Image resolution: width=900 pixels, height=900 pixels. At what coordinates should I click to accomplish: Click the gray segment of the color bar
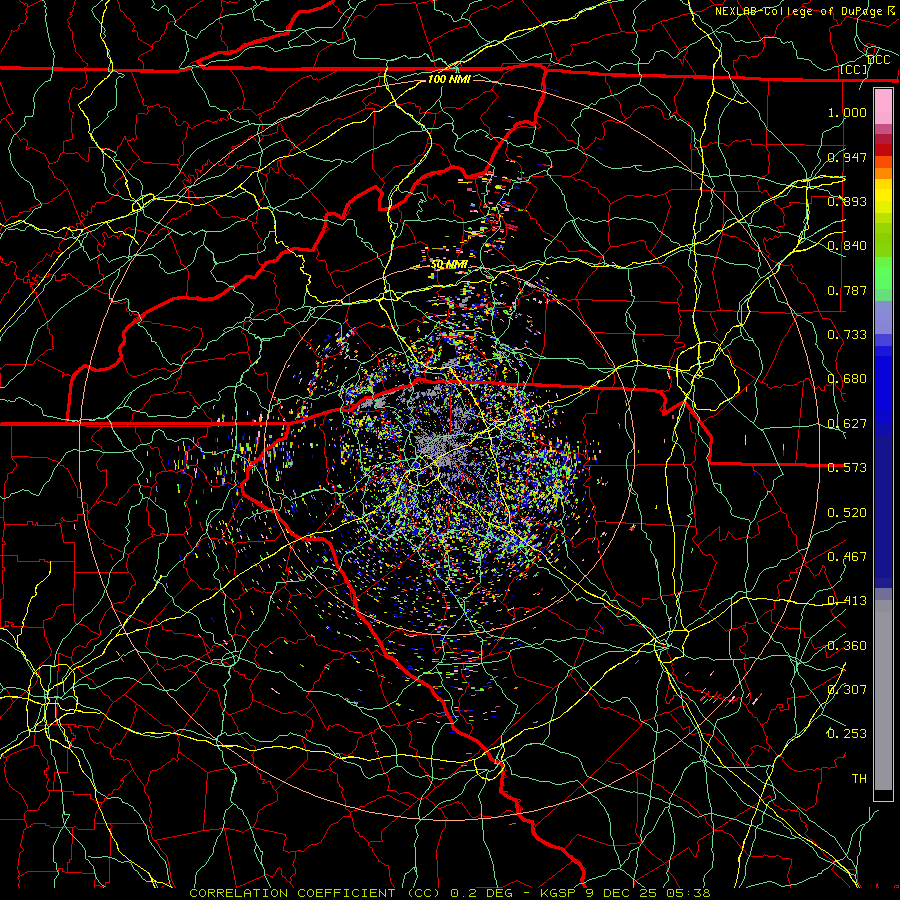(x=883, y=695)
